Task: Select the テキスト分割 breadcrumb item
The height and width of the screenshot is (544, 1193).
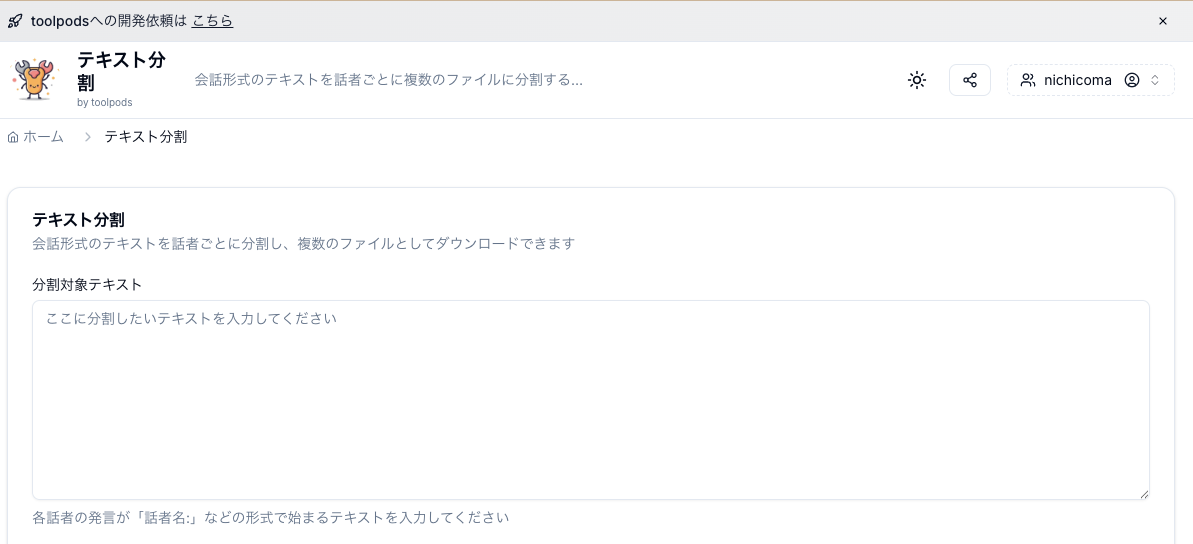Action: click(145, 137)
